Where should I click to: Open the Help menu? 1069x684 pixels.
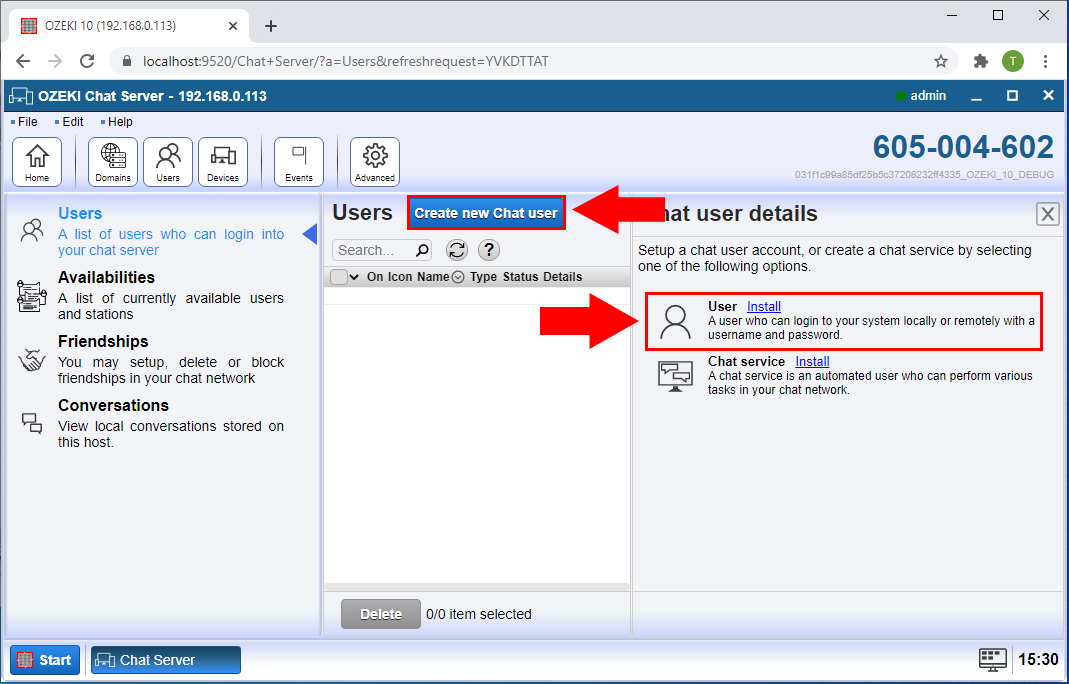119,122
